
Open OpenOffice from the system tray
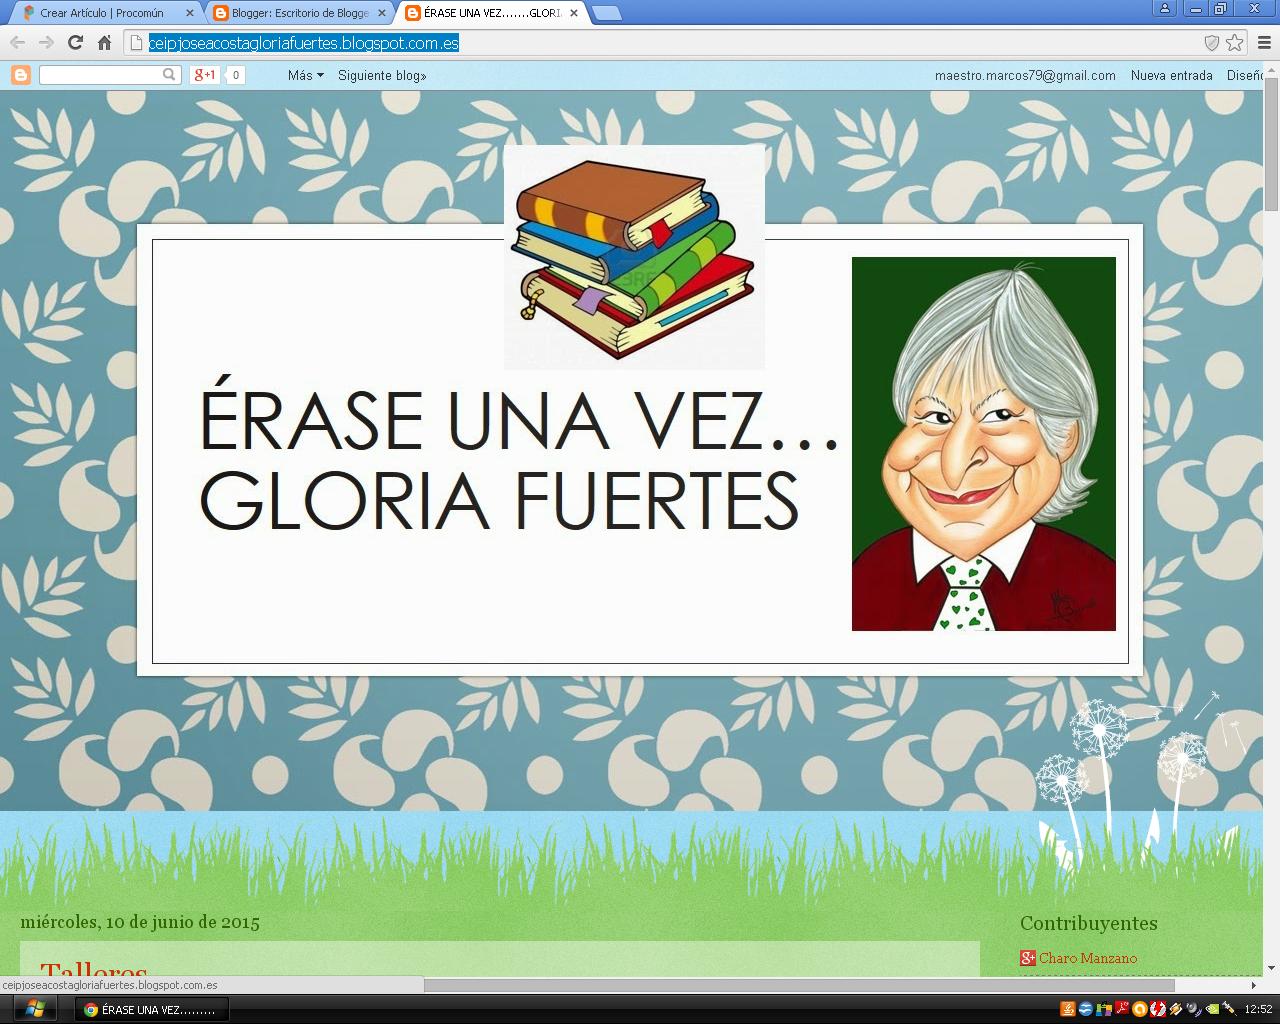tap(1085, 1010)
